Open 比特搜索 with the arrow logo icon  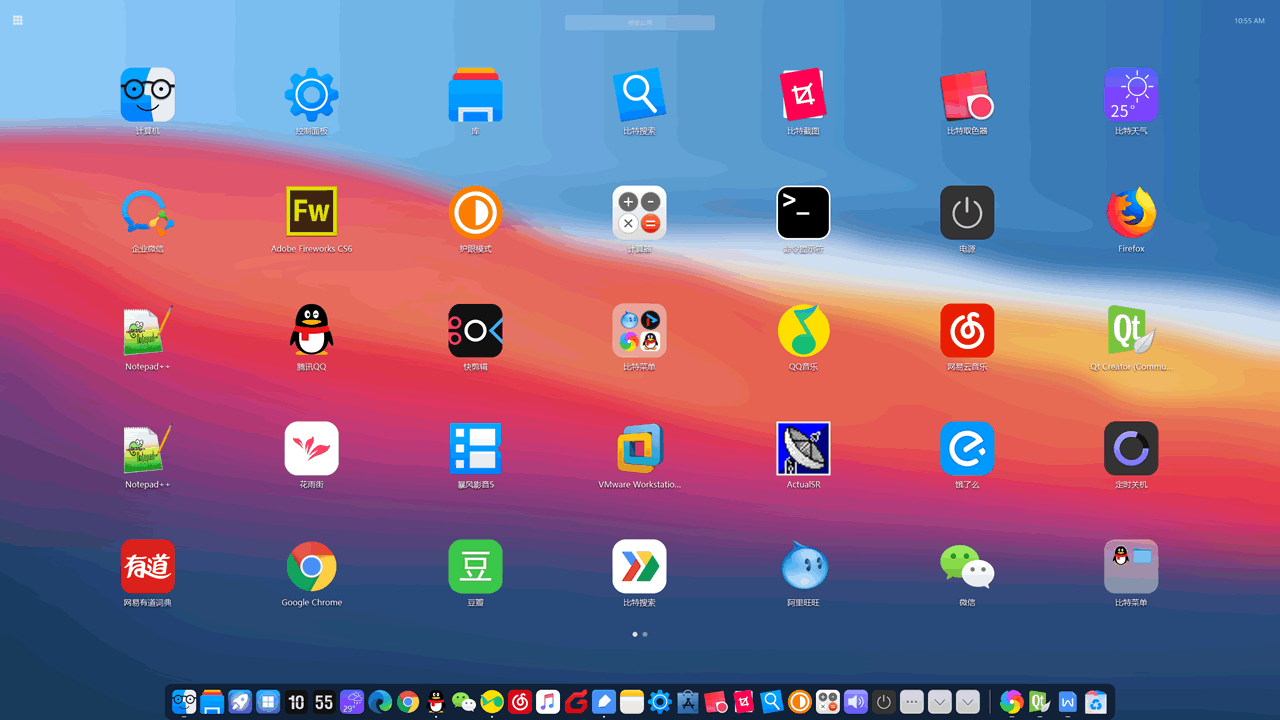coord(639,567)
